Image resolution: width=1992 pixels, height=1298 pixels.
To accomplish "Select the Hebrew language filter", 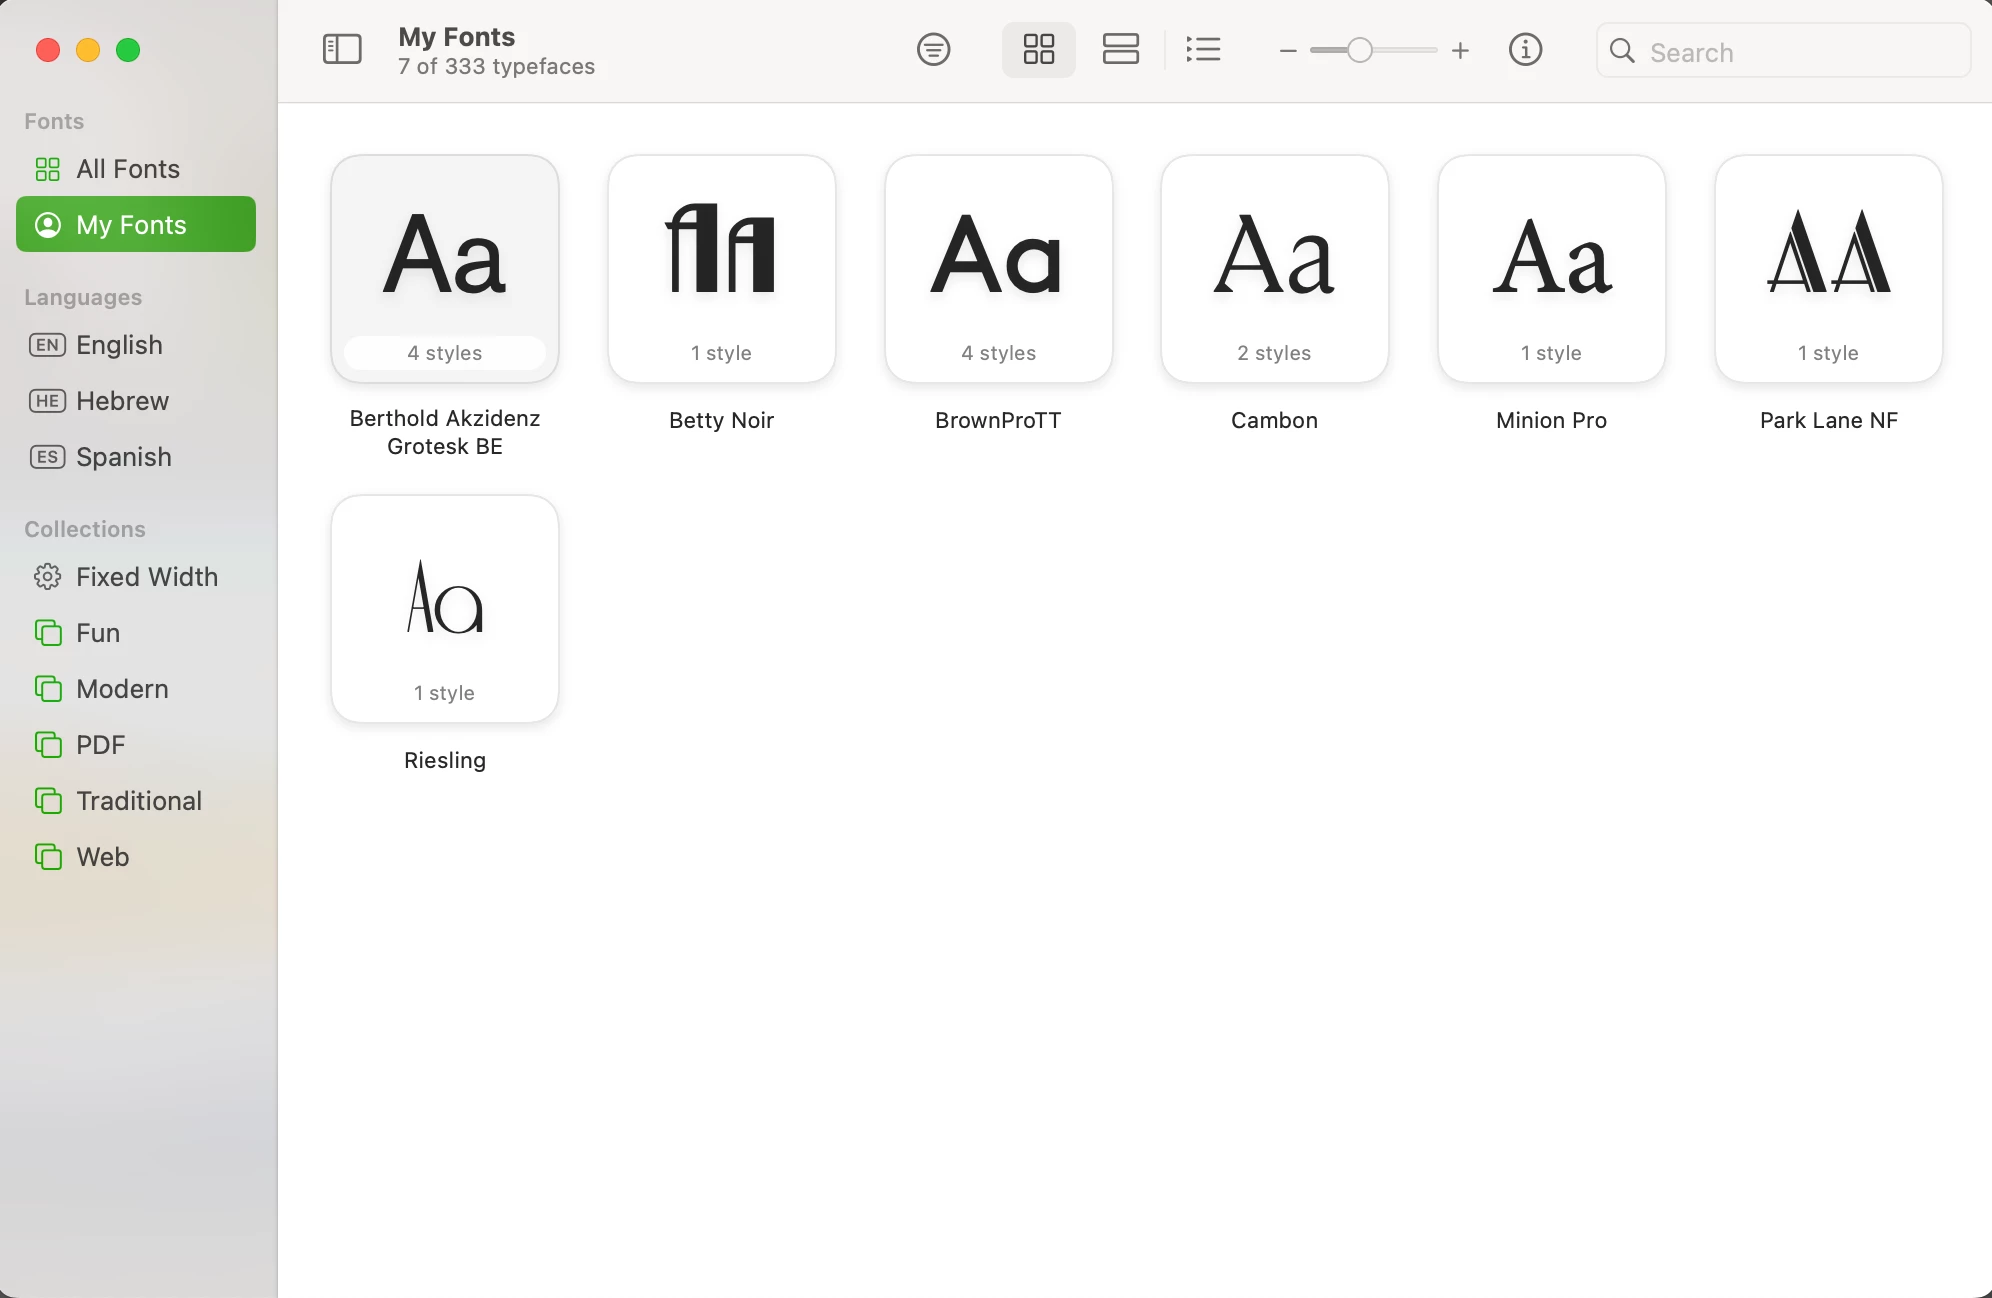I will pyautogui.click(x=122, y=401).
